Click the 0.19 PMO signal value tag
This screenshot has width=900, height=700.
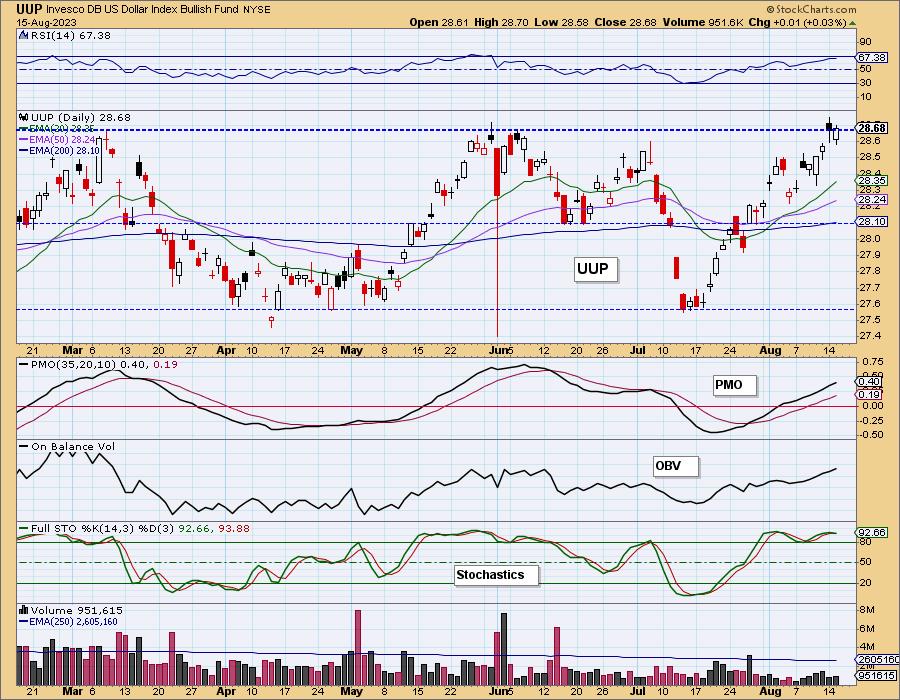870,395
